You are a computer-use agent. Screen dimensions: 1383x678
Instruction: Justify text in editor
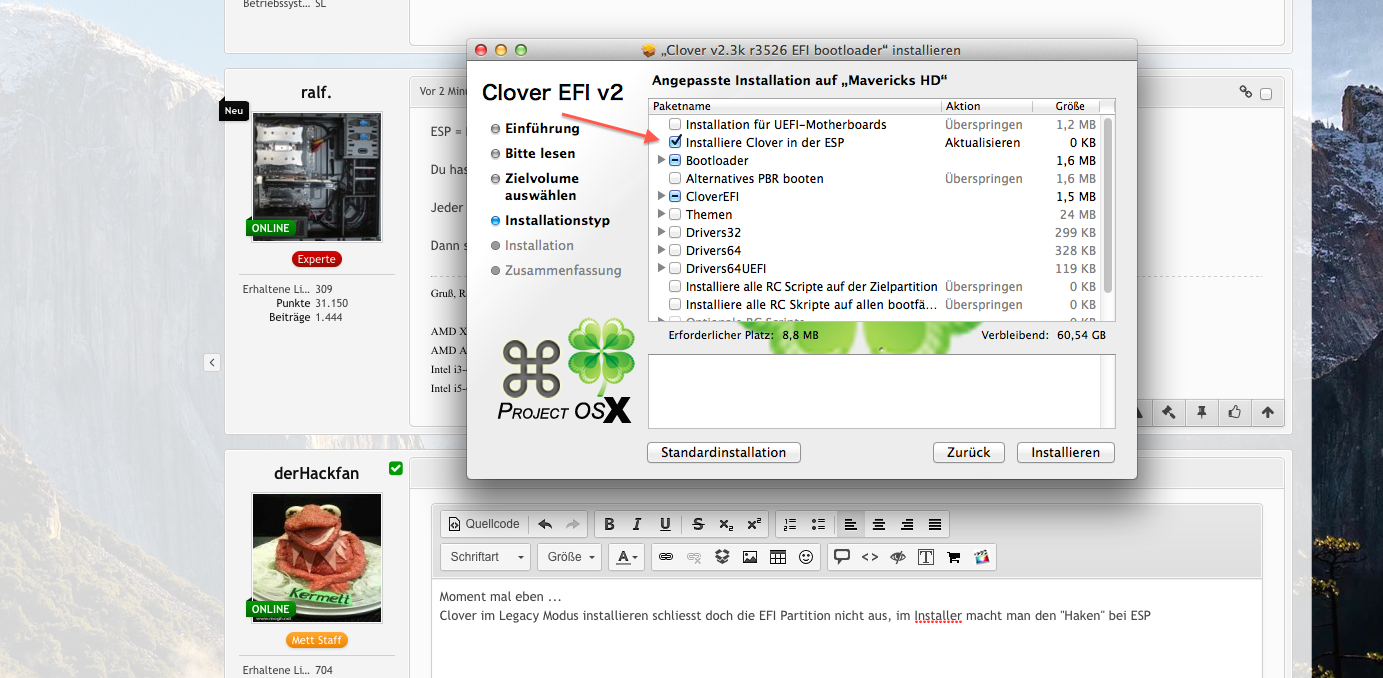tap(935, 524)
